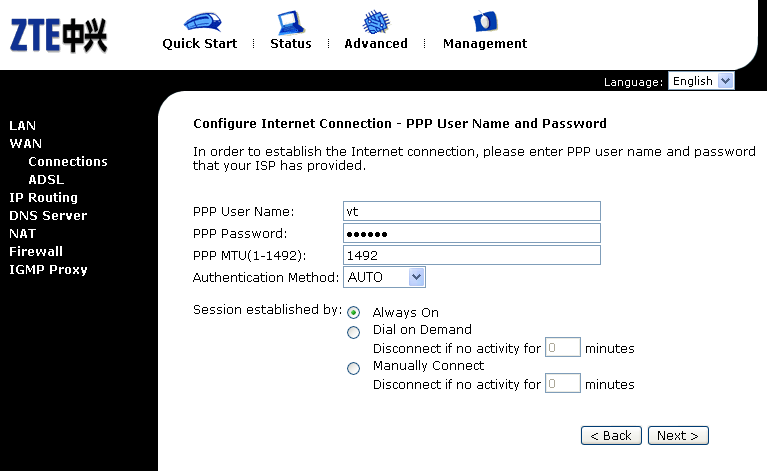
Task: Expand the Language dropdown
Action: (x=701, y=81)
